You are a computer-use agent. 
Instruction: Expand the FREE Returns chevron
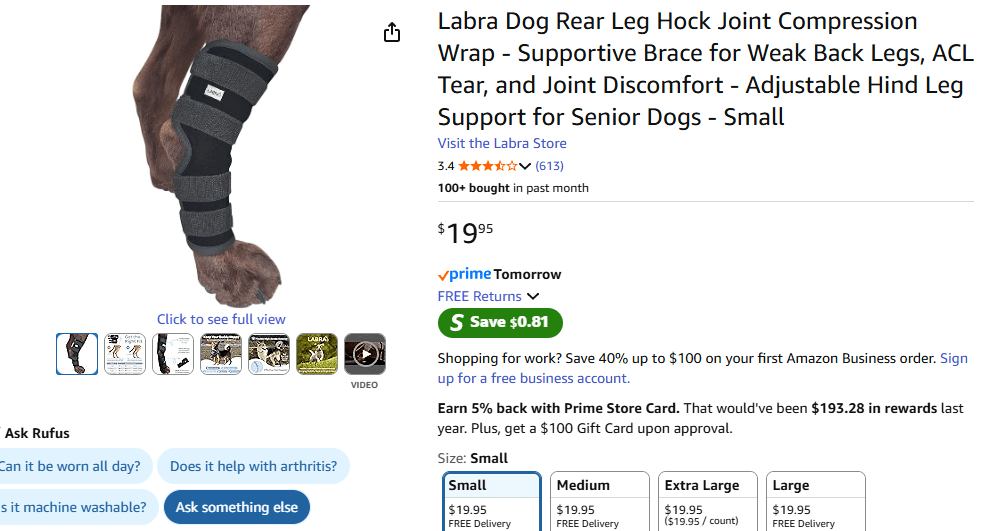coord(533,296)
